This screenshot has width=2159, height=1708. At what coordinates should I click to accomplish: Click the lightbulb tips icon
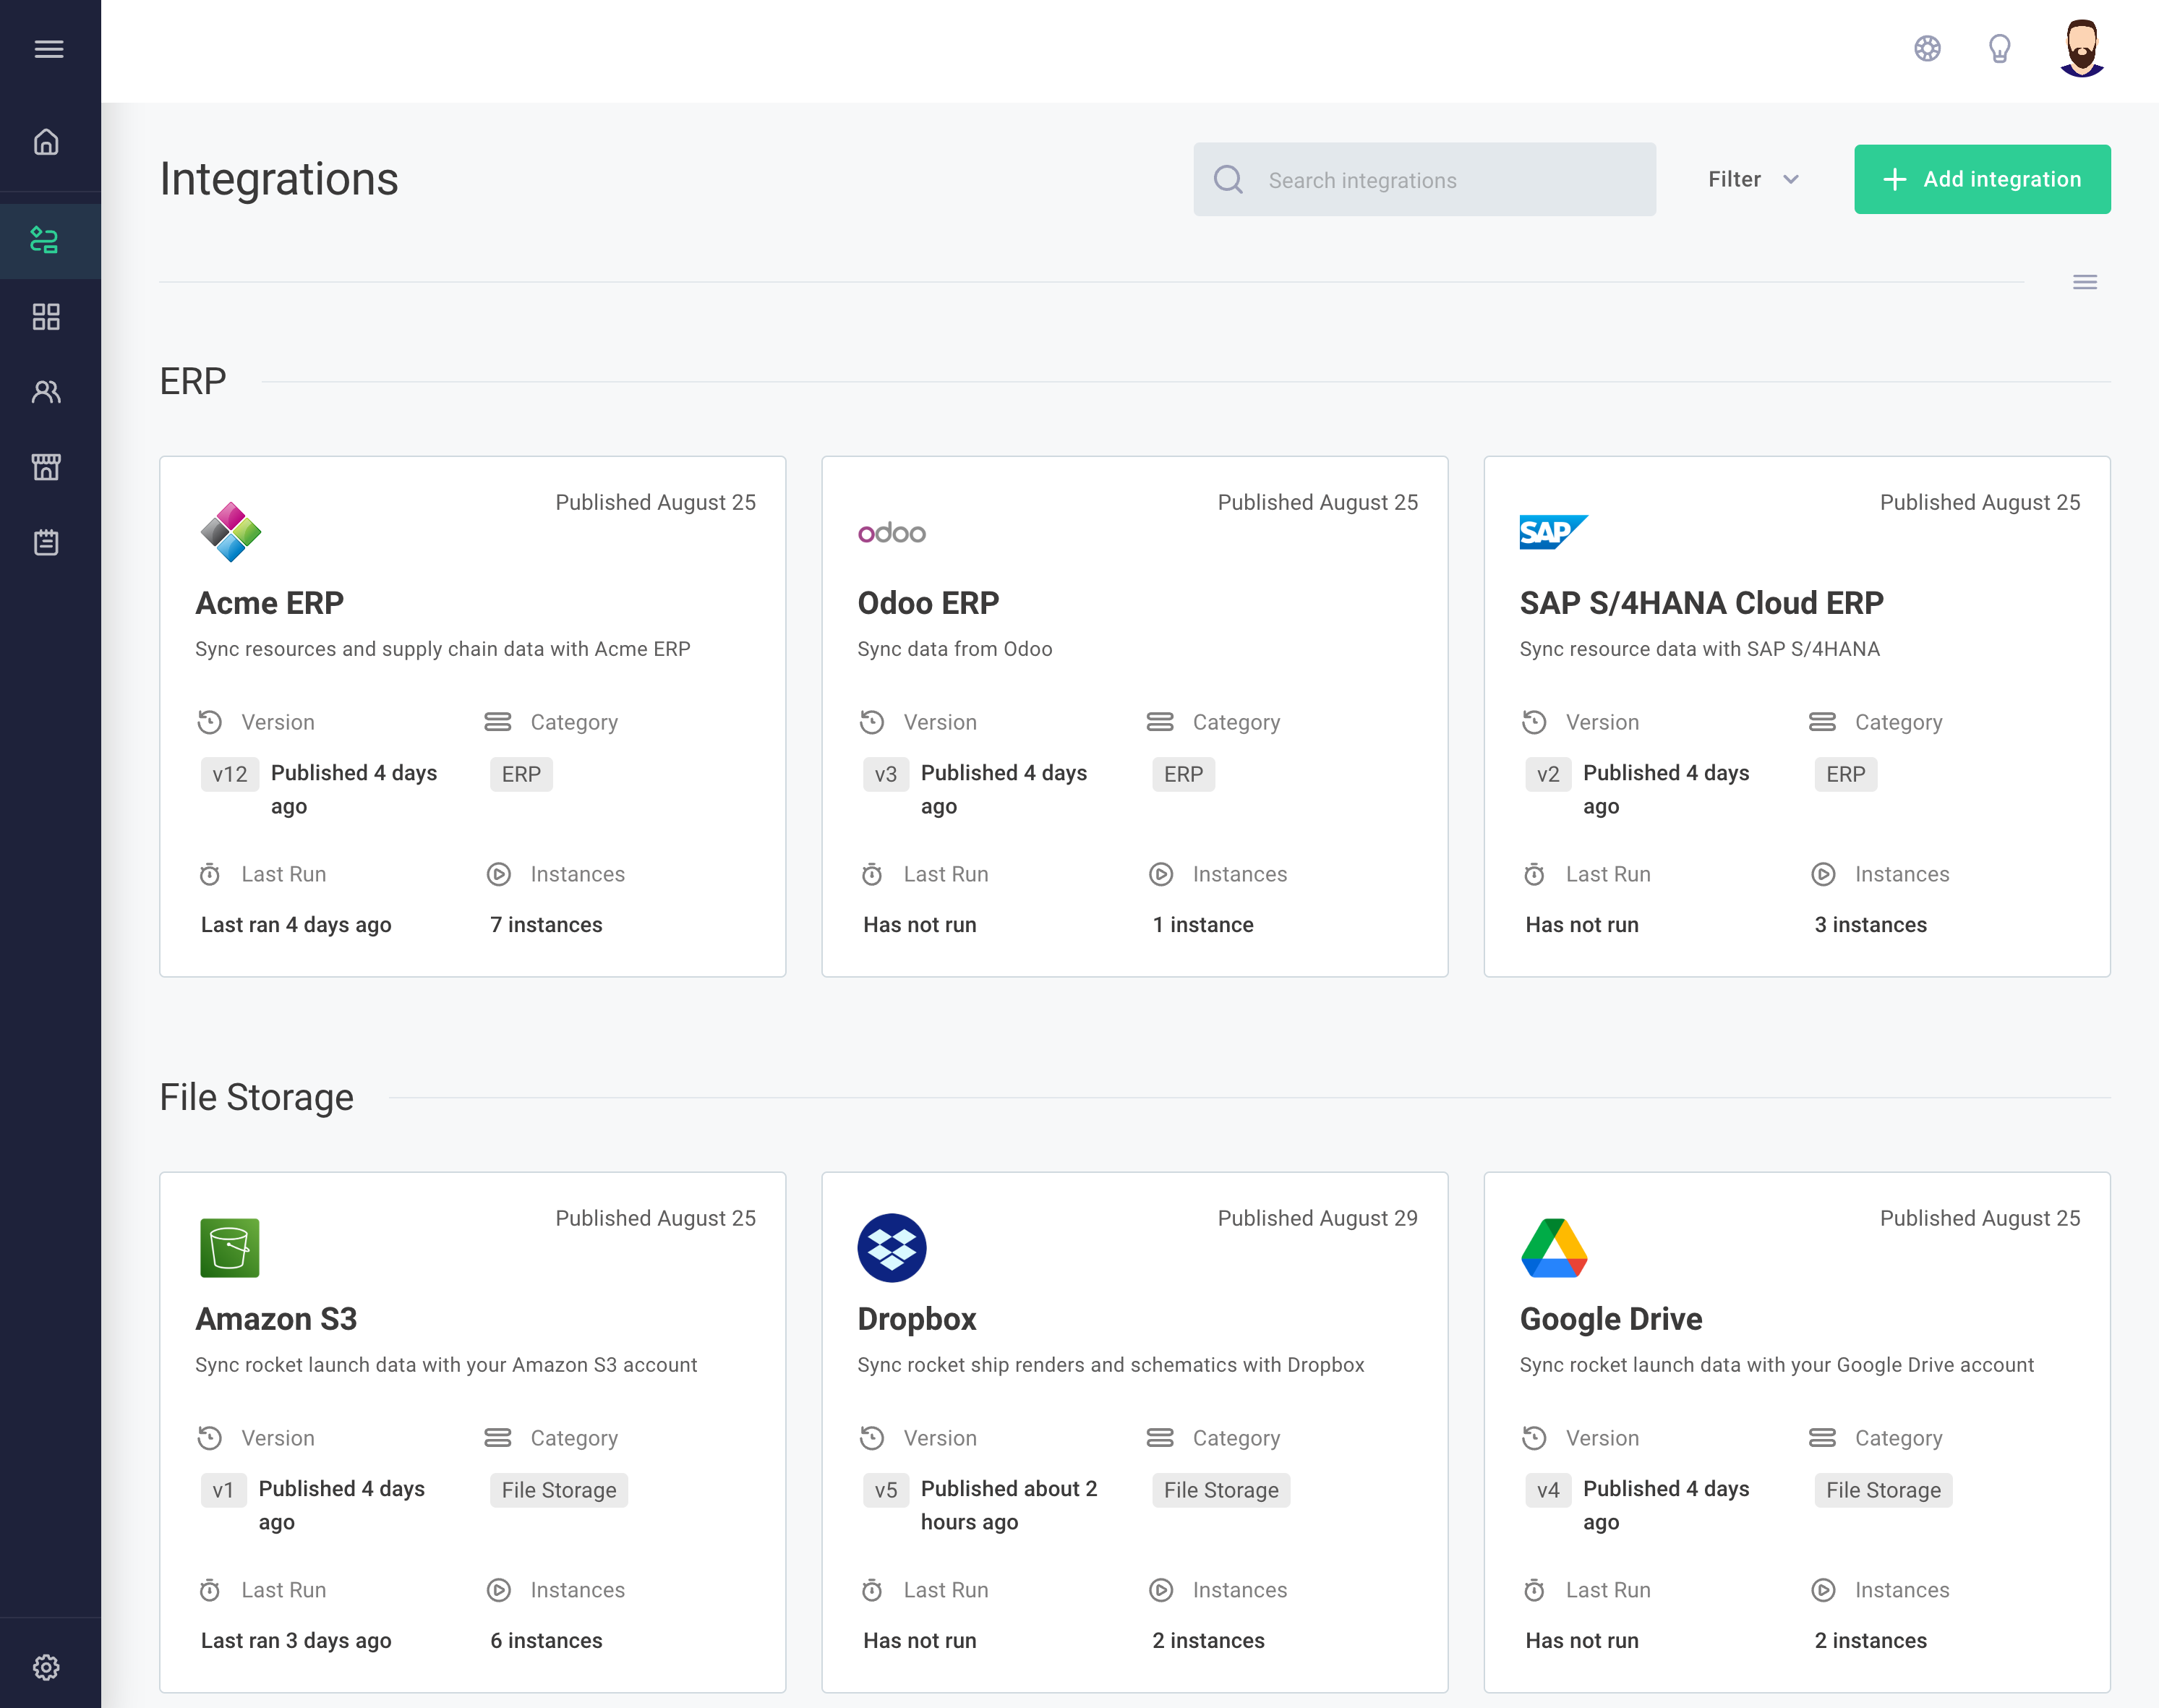pos(1999,49)
